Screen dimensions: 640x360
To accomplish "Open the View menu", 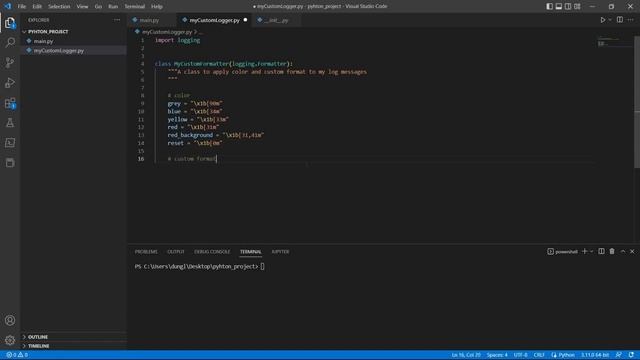I will pyautogui.click(x=82, y=7).
